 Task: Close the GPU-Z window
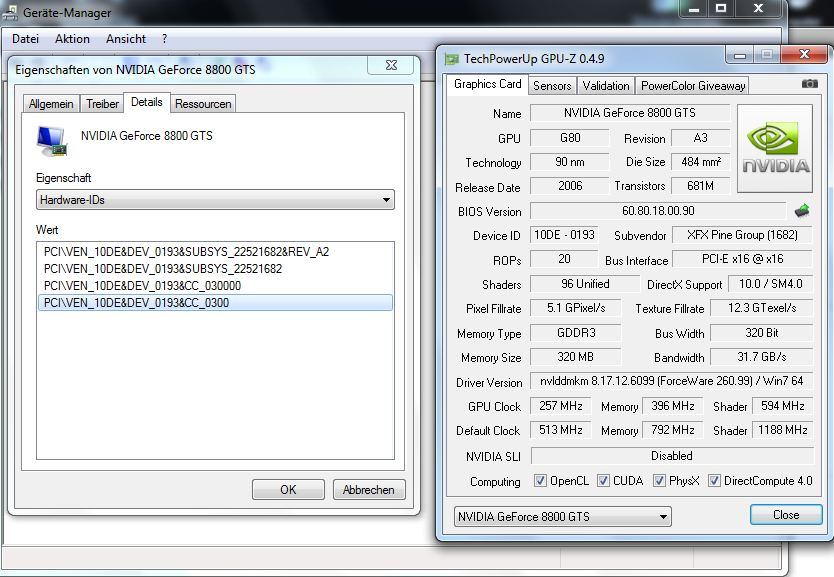(x=805, y=54)
